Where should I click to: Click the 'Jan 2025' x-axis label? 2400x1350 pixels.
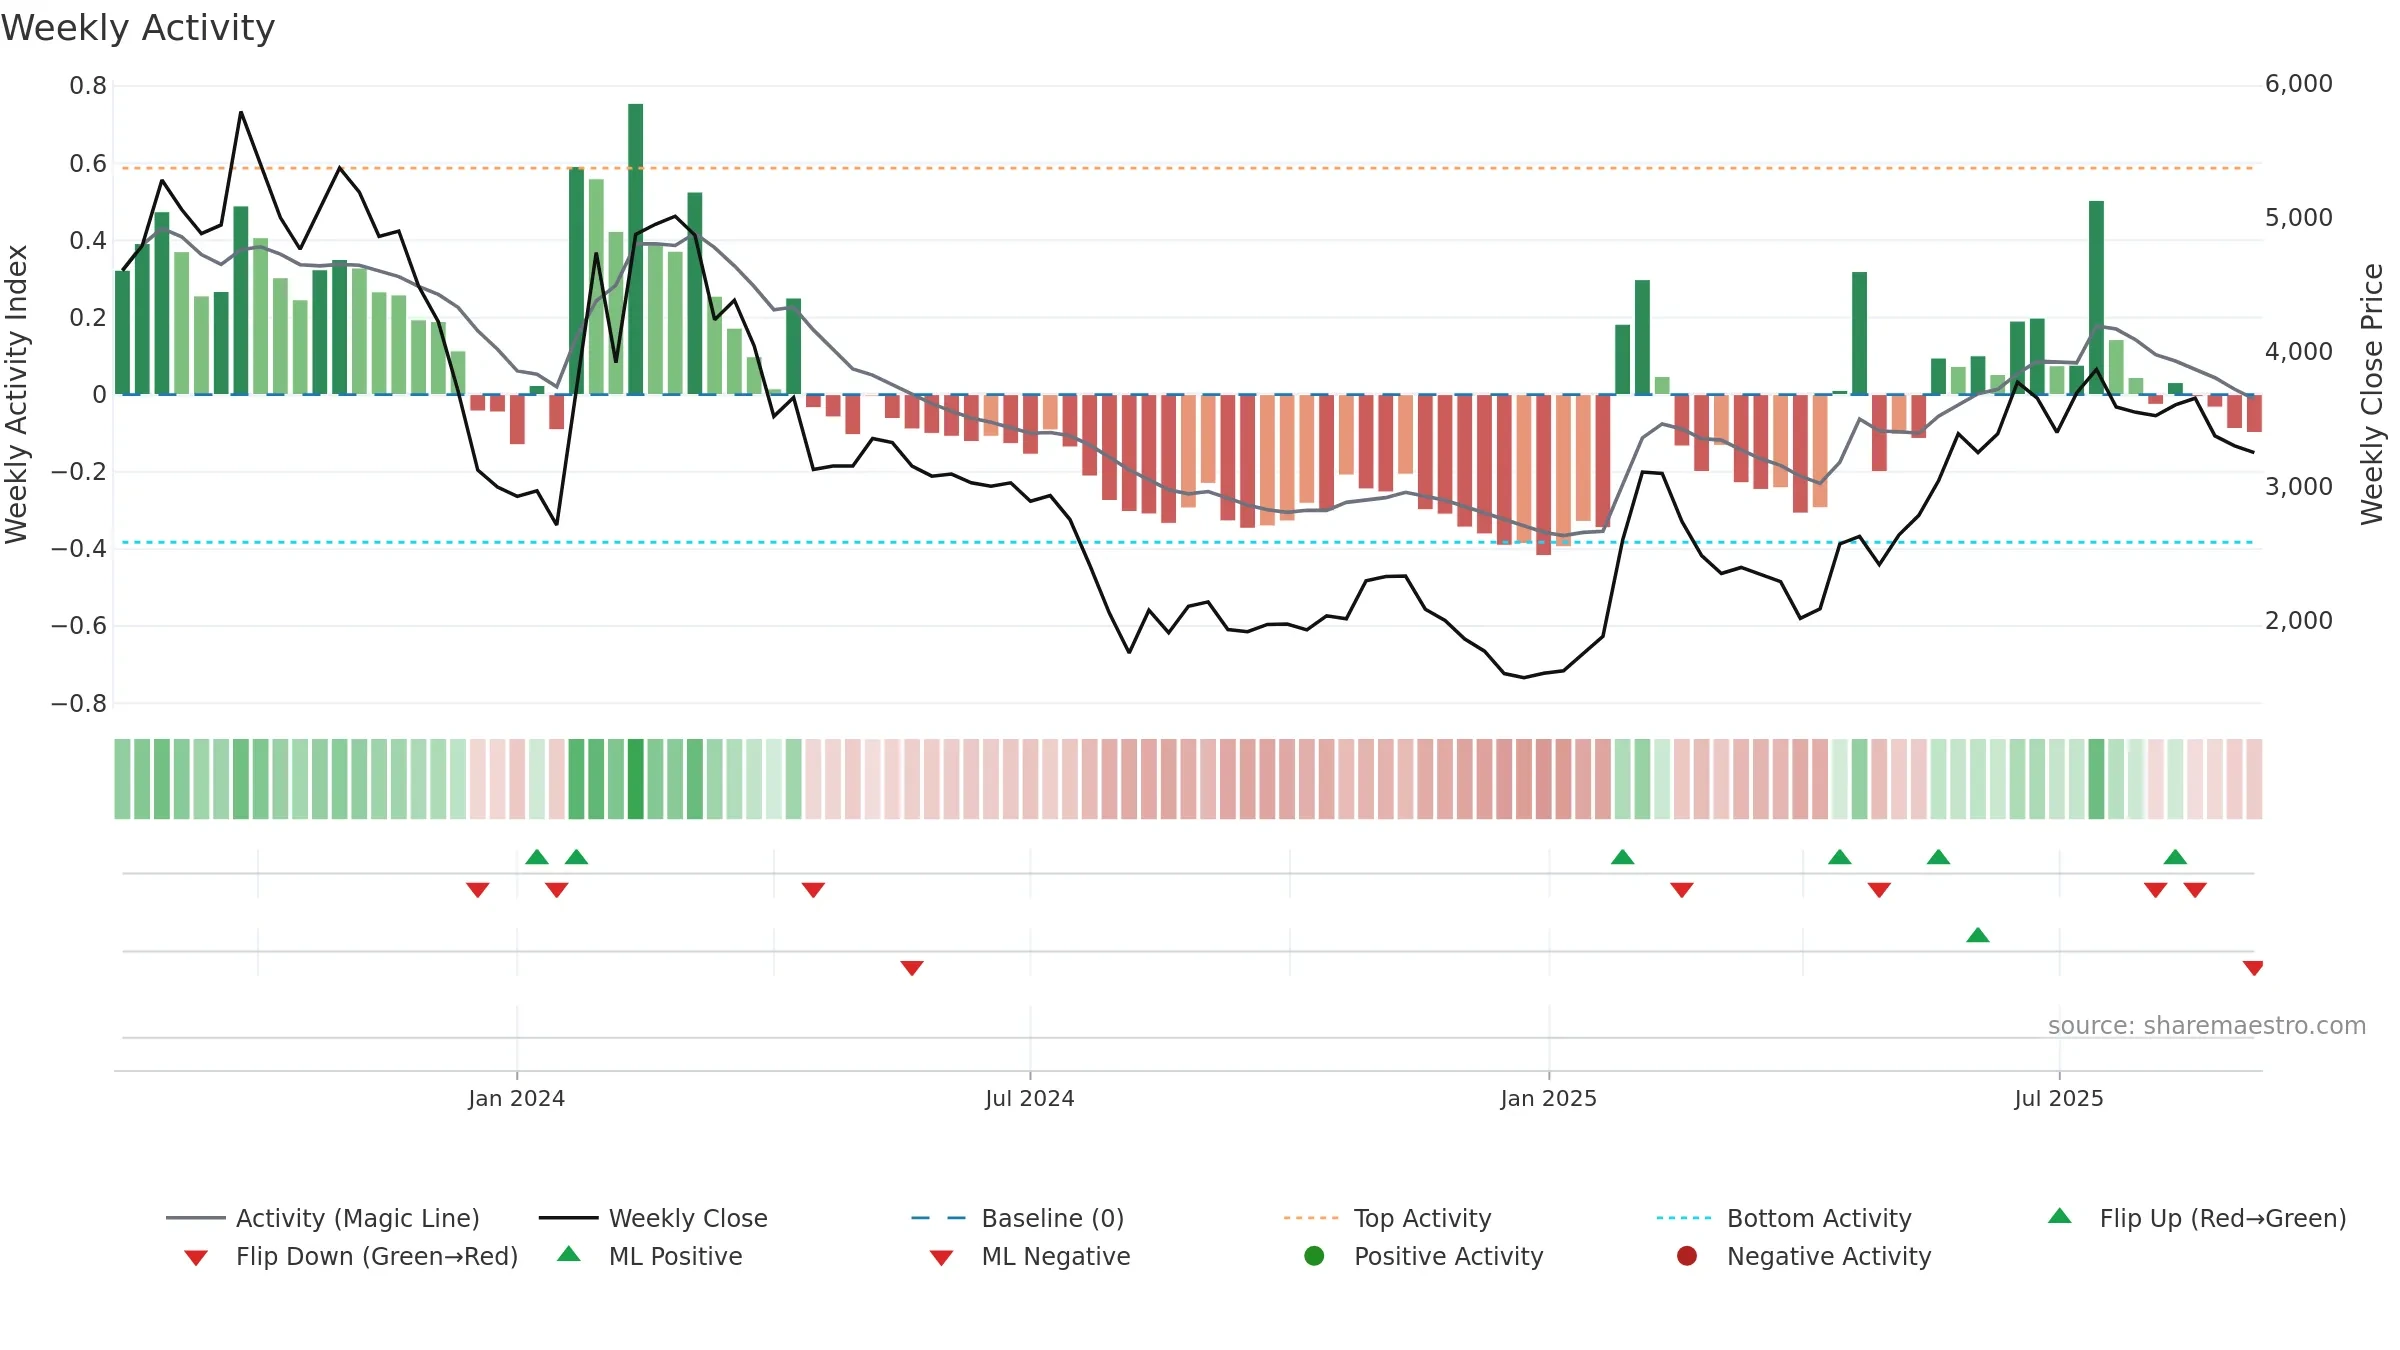pyautogui.click(x=1549, y=1098)
